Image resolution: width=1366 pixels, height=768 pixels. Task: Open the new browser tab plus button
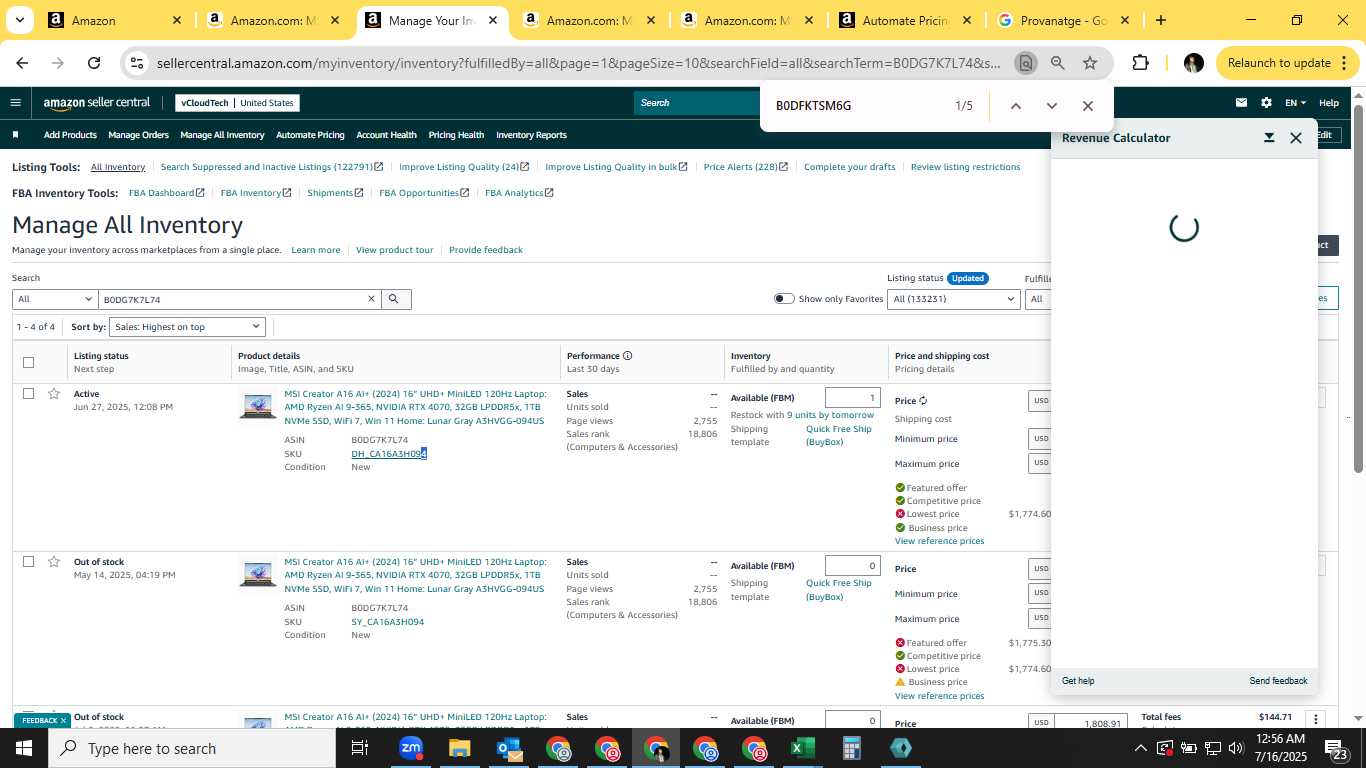pyautogui.click(x=1160, y=20)
